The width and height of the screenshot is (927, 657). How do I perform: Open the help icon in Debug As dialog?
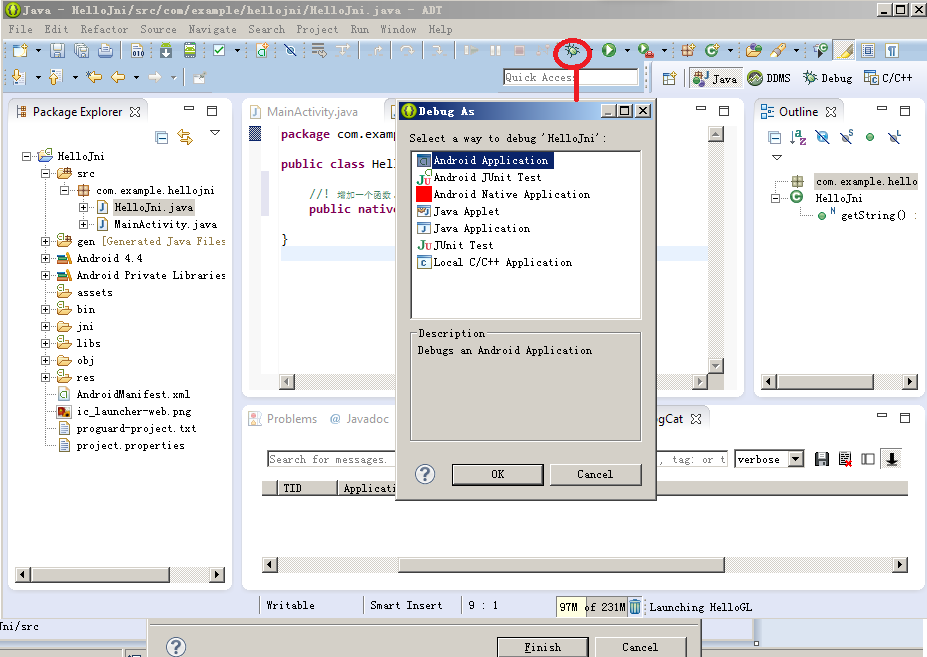click(425, 474)
